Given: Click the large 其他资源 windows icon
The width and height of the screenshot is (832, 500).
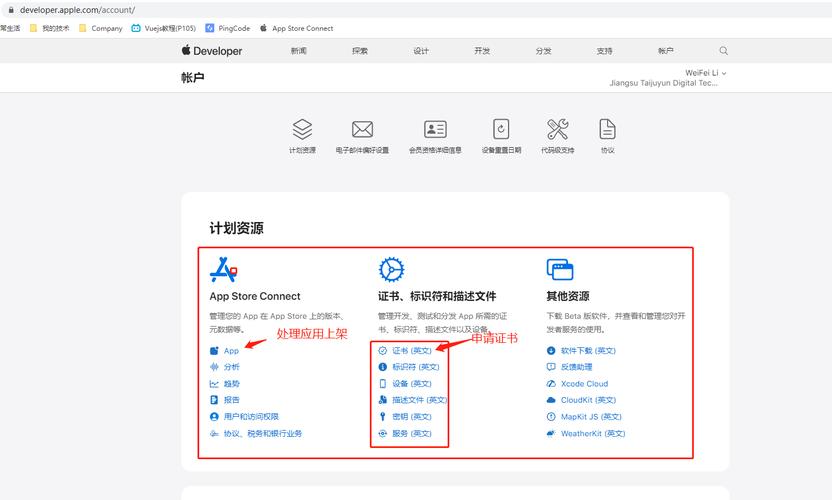Looking at the screenshot, I should pos(560,270).
